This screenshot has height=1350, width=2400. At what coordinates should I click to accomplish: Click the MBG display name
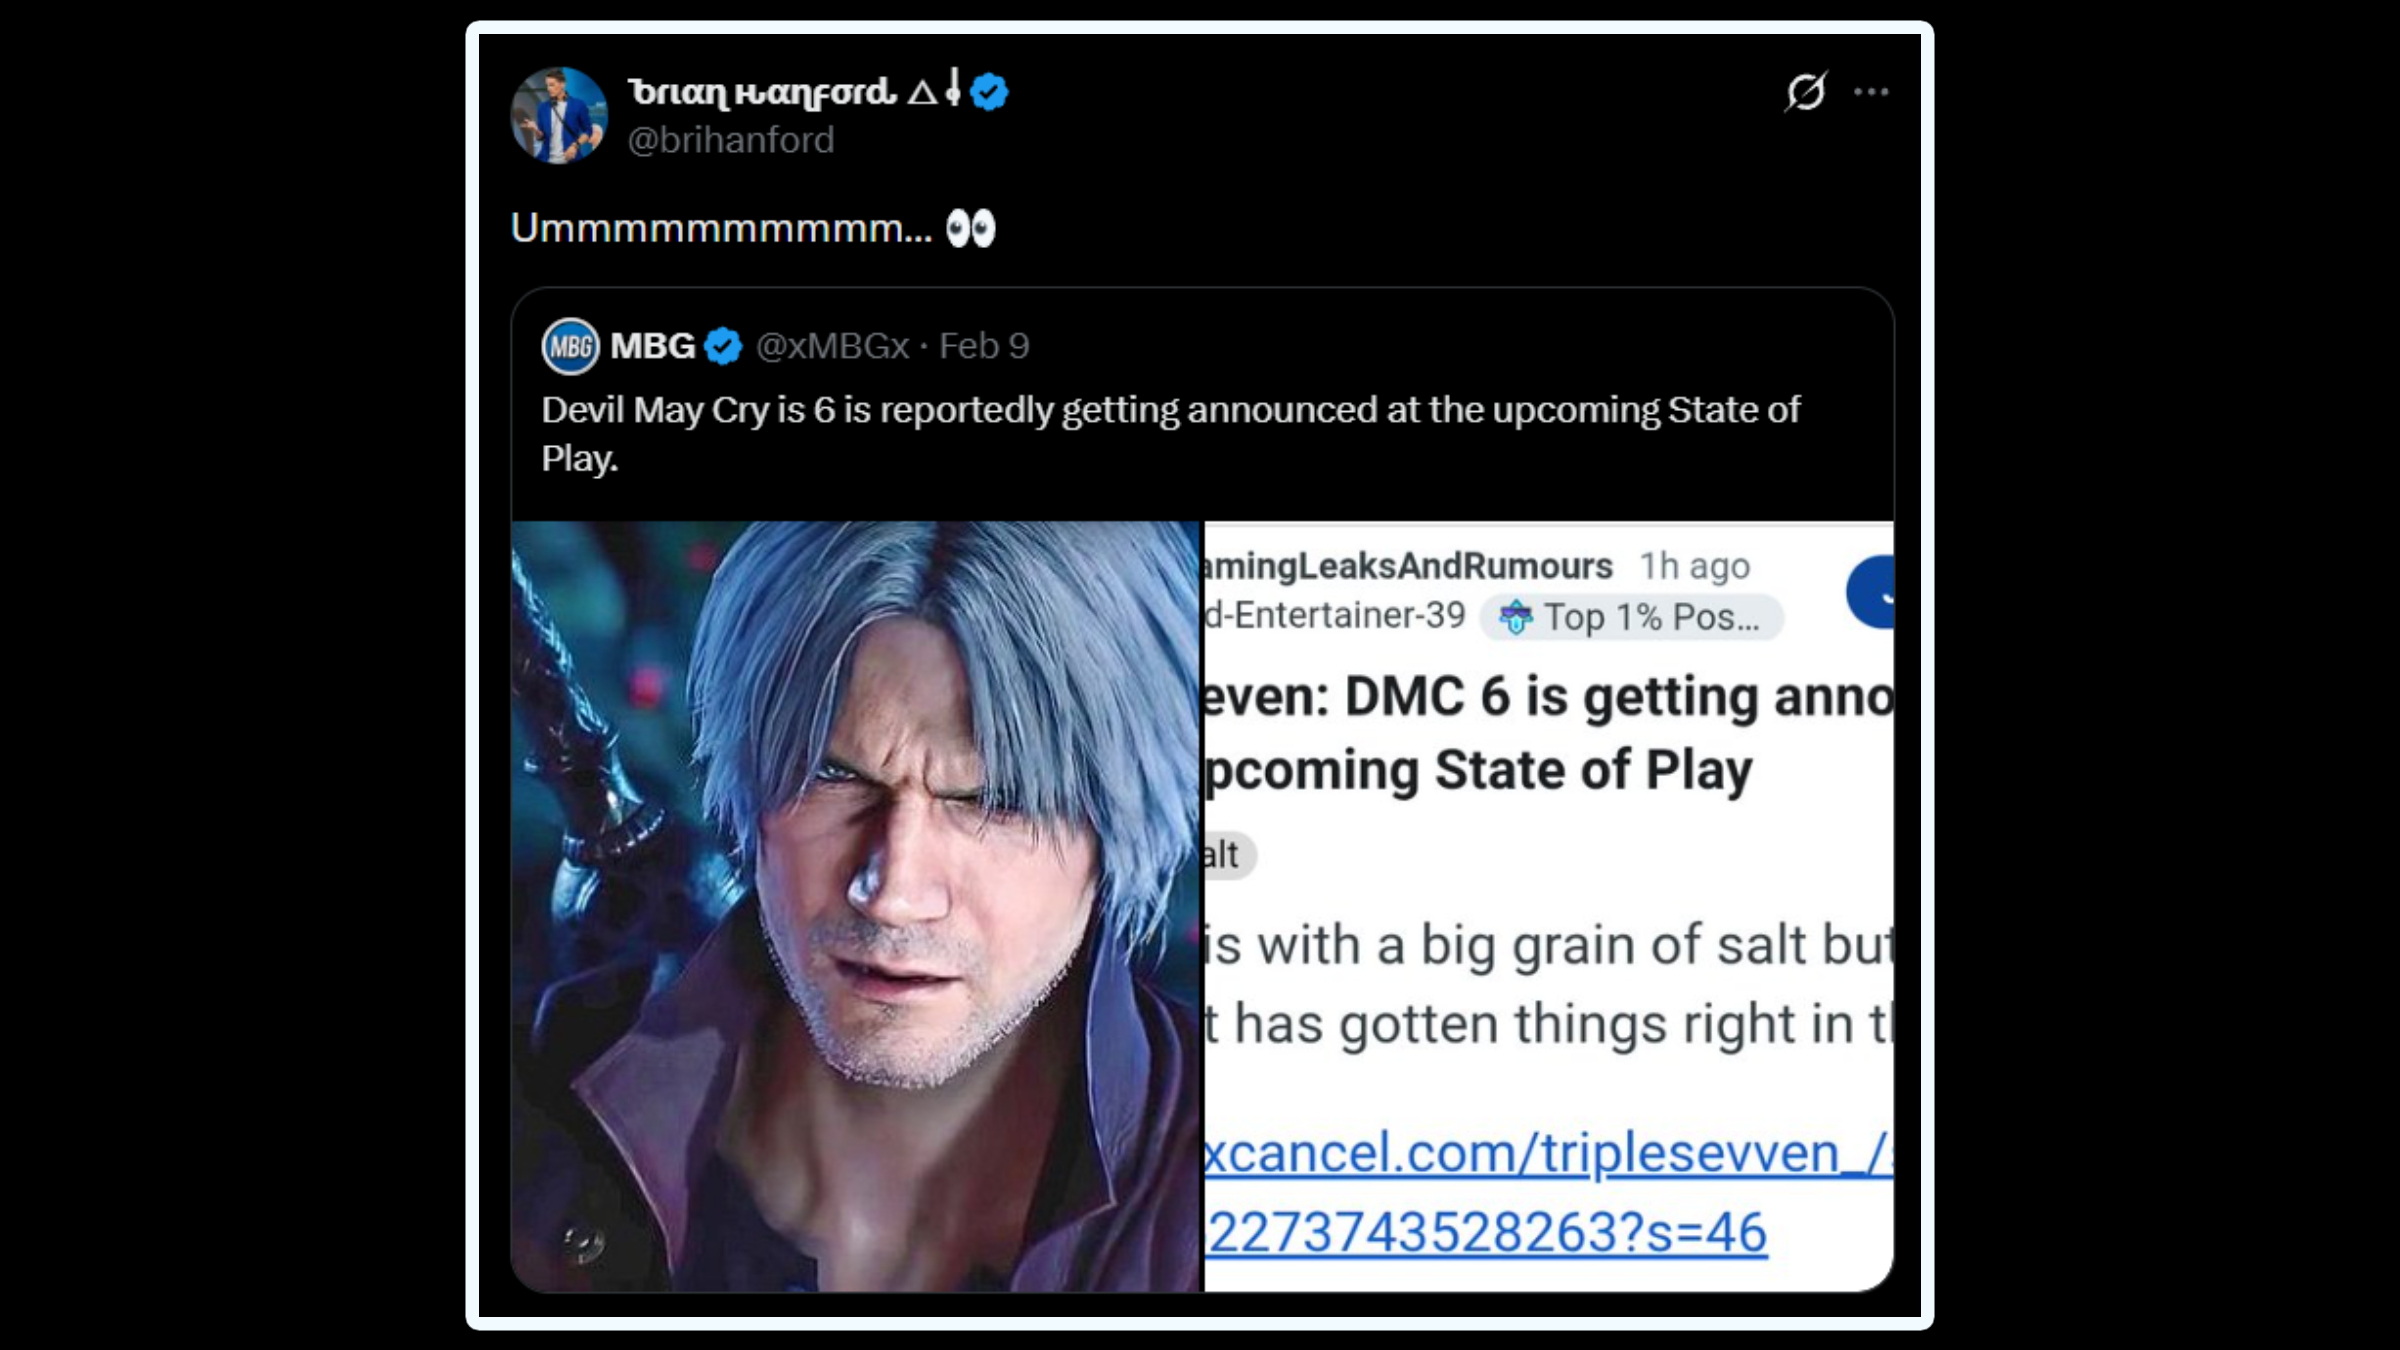(x=652, y=346)
